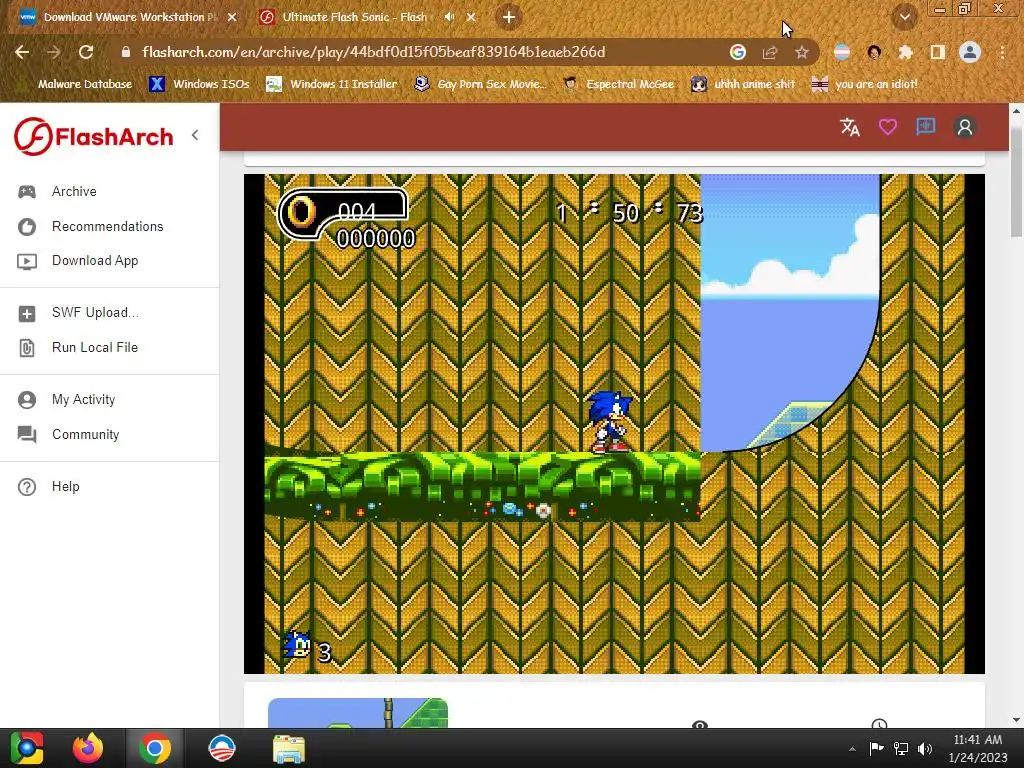Screen dimensions: 1024x768
Task: Close the VMware Workstation tab
Action: point(232,17)
